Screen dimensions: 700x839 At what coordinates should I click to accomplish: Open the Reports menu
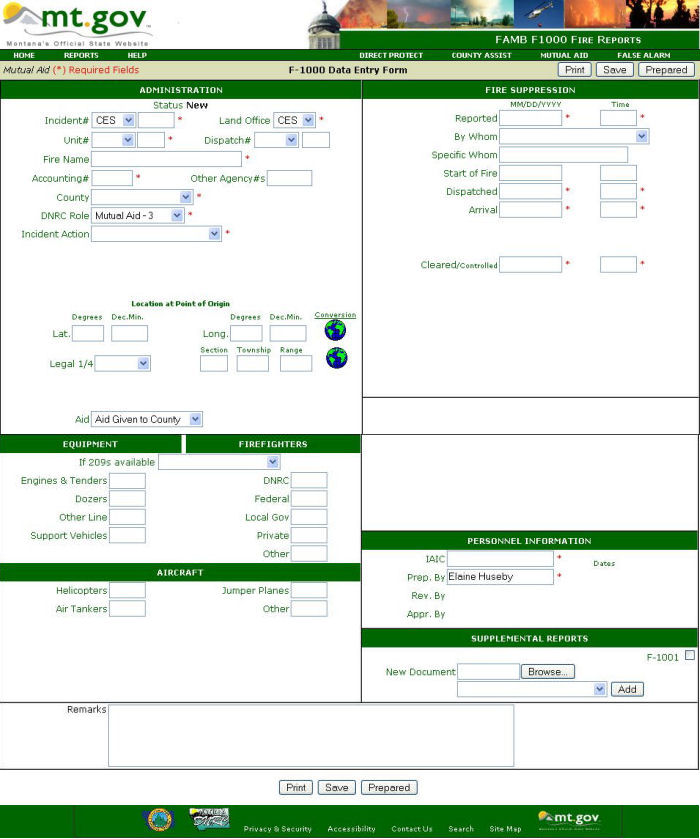pyautogui.click(x=81, y=55)
